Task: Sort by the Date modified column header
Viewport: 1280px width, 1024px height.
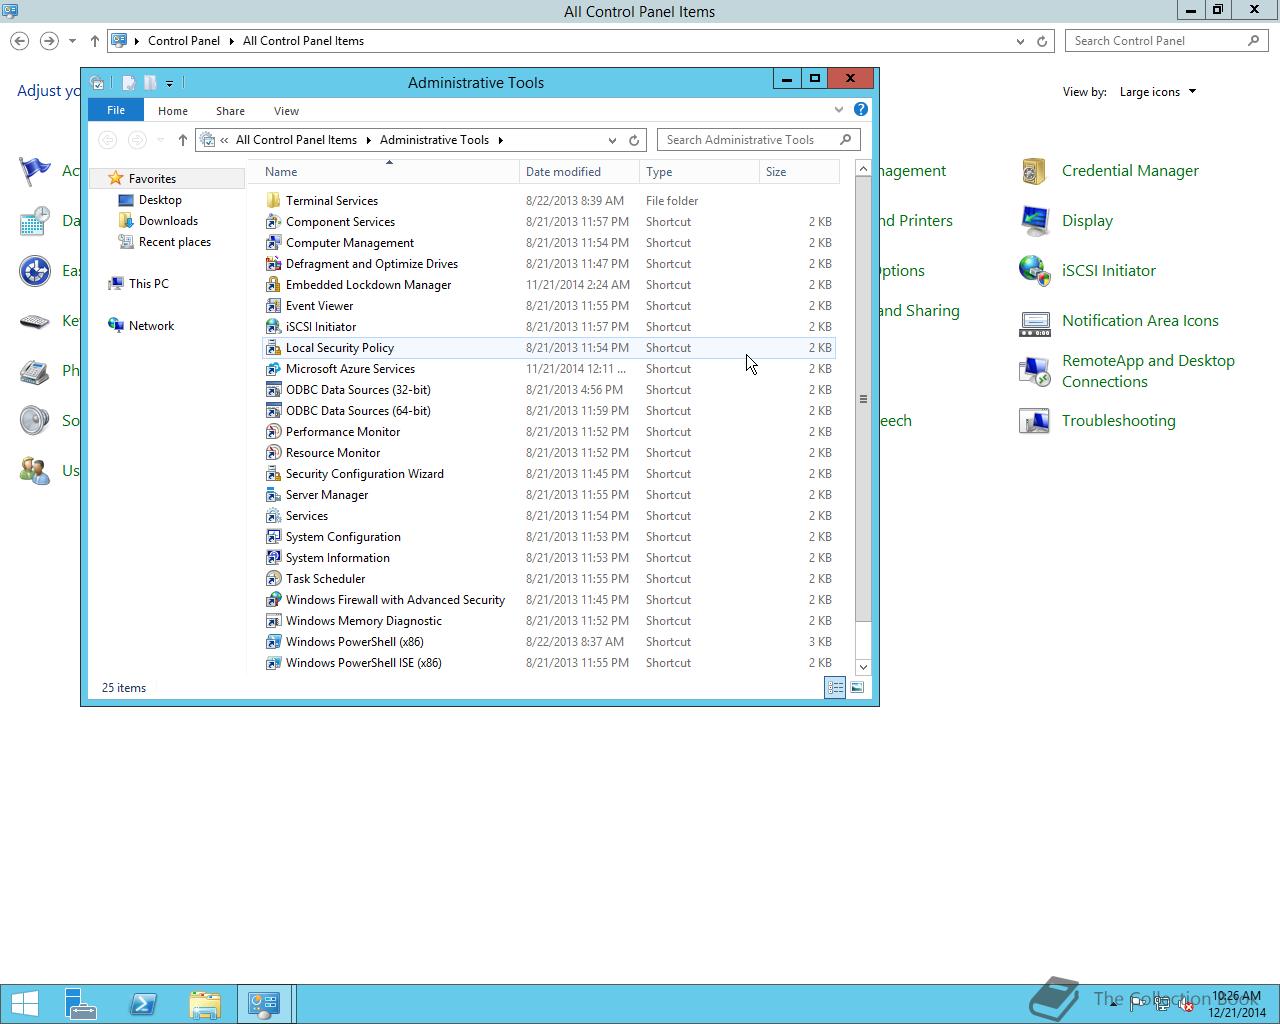Action: (x=579, y=172)
